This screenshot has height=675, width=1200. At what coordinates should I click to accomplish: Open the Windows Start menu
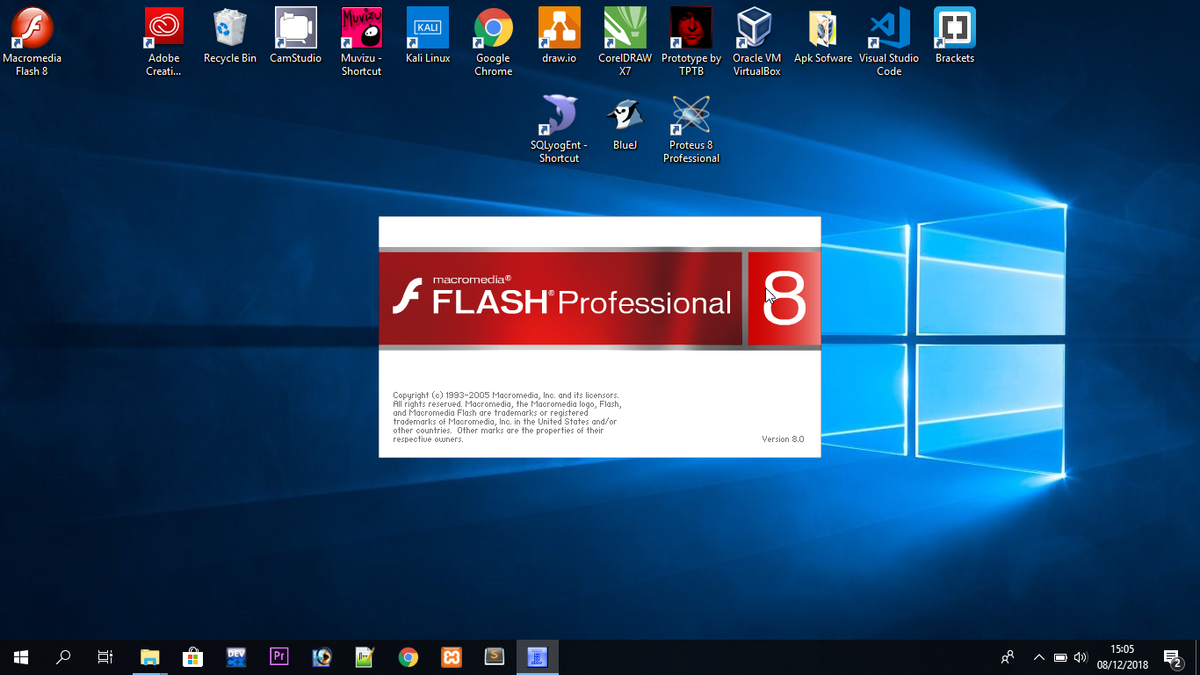tap(21, 657)
